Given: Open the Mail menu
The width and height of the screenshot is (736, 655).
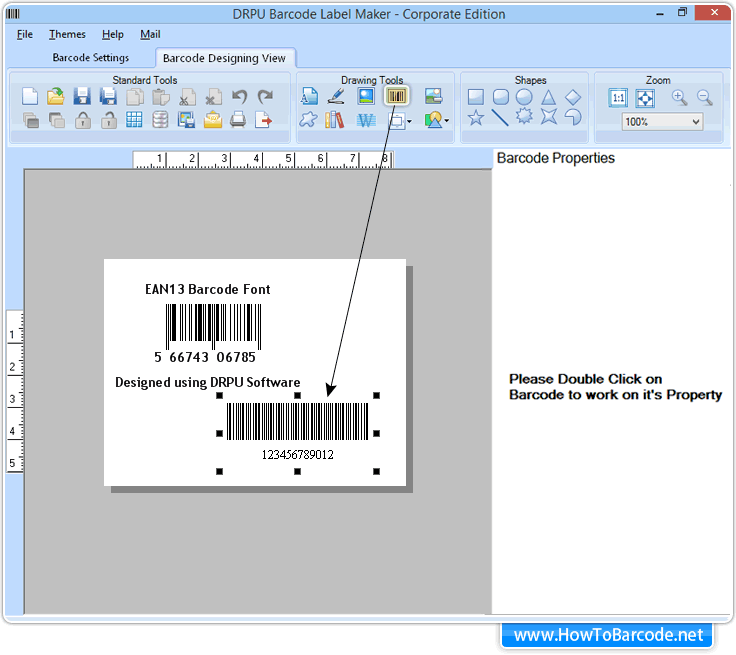Looking at the screenshot, I should click(x=150, y=34).
